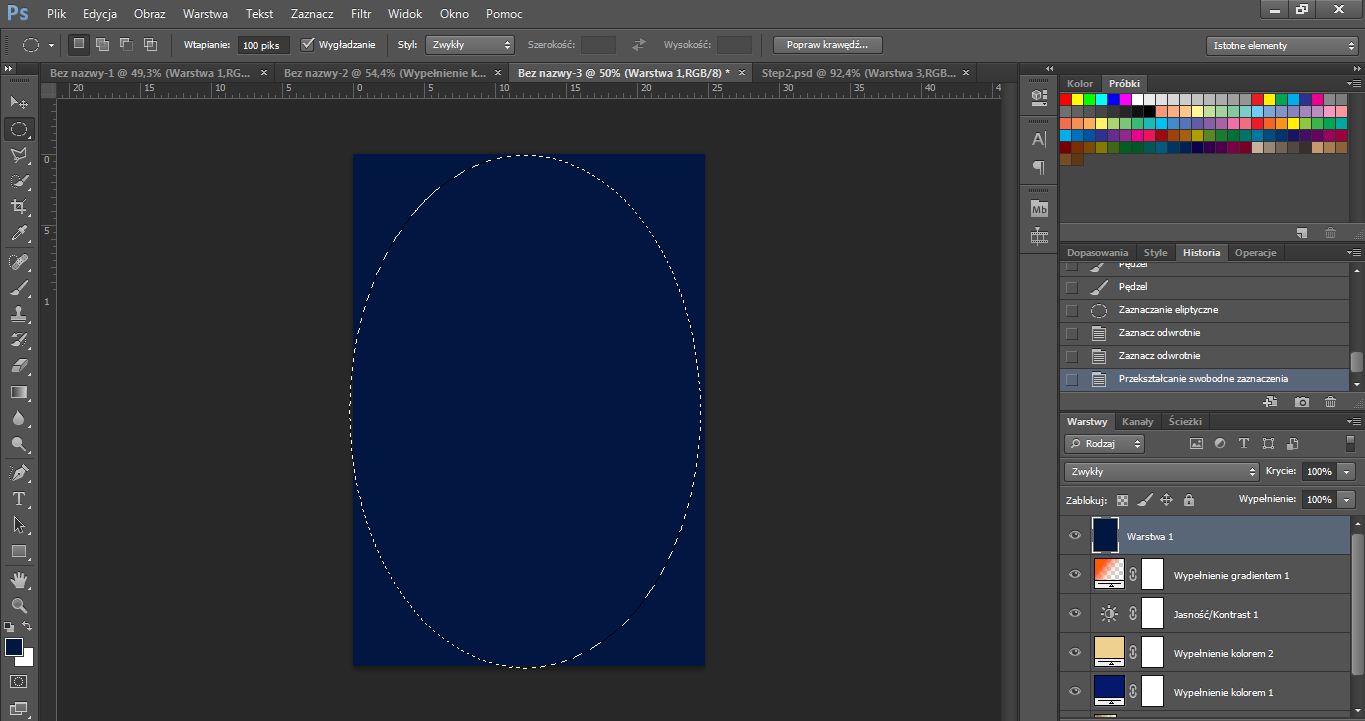The height and width of the screenshot is (721, 1365).
Task: Open the Filtr menu
Action: (361, 14)
